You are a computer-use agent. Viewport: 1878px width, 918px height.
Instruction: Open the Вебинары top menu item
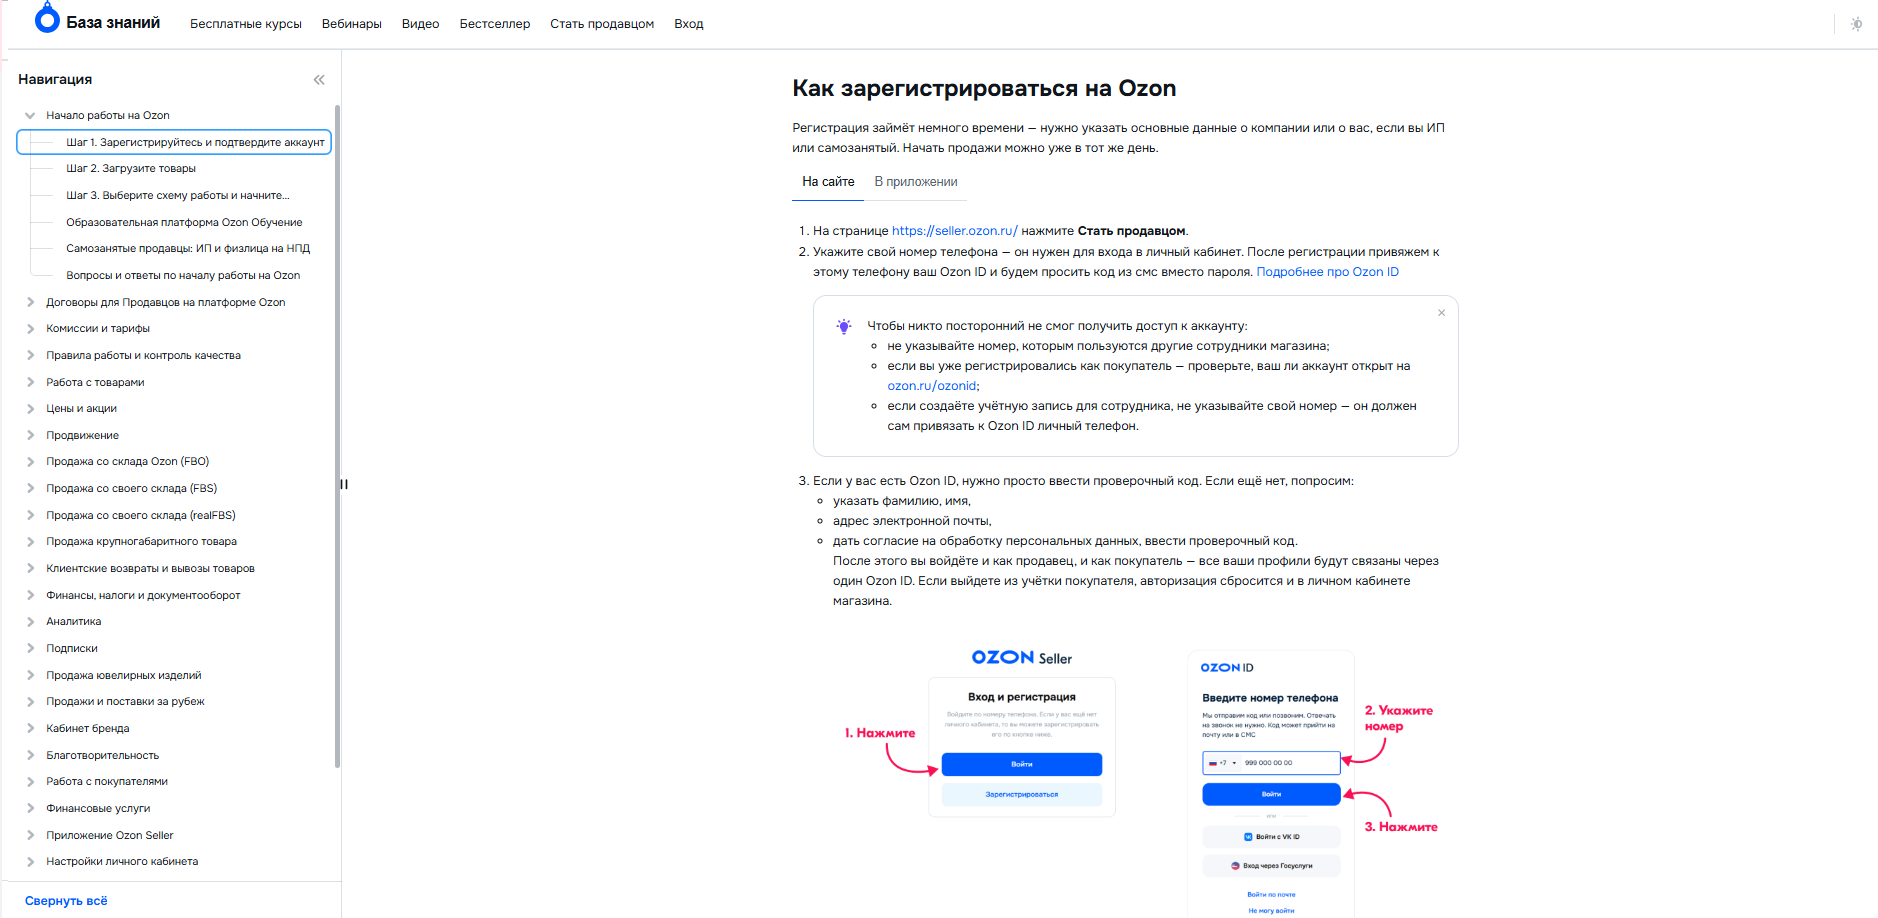click(x=351, y=24)
